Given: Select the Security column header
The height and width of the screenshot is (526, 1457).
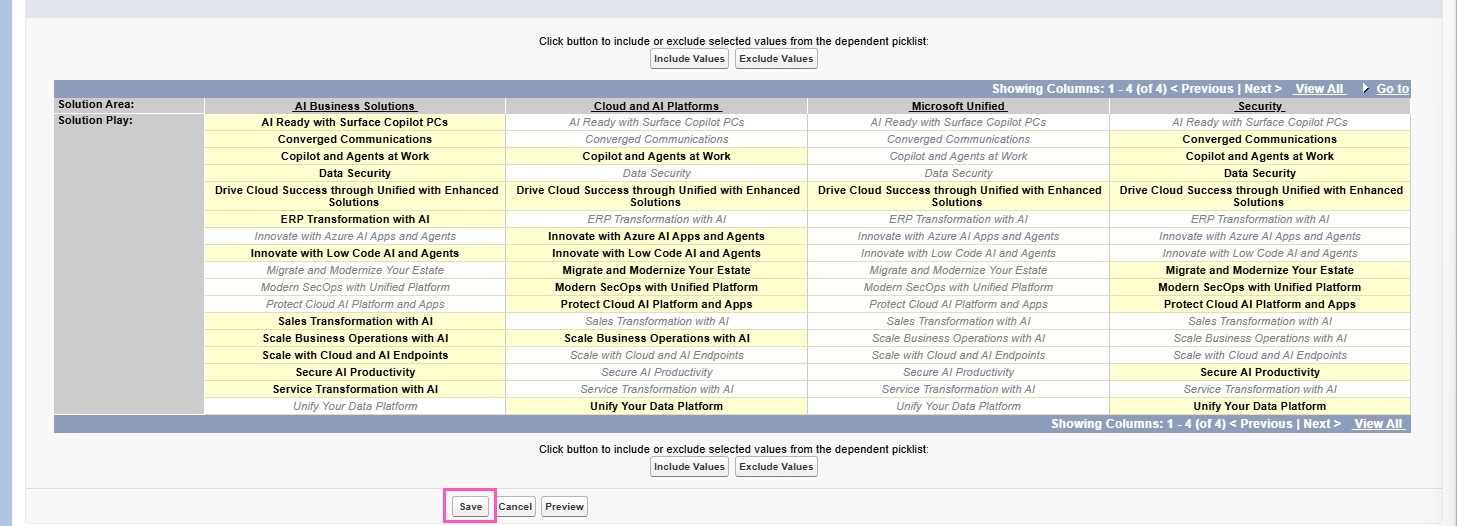Looking at the screenshot, I should (1260, 106).
